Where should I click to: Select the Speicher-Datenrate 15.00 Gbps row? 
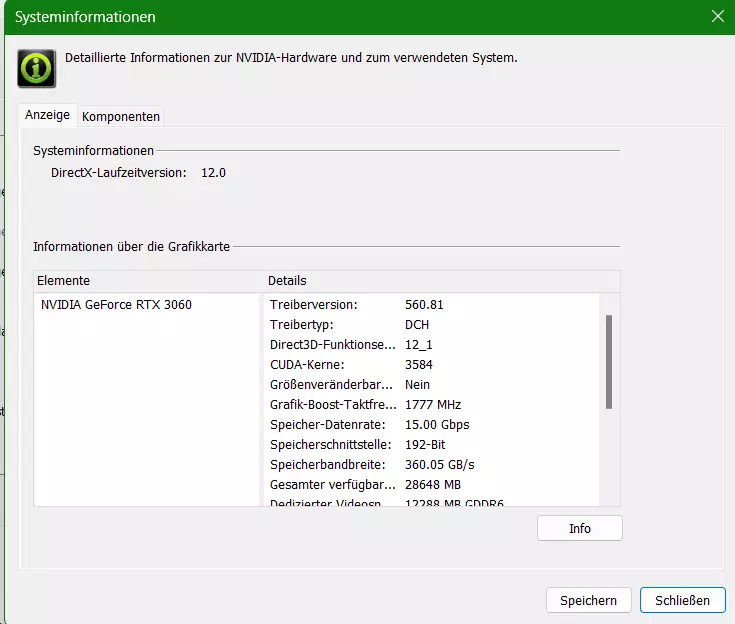click(x=431, y=425)
